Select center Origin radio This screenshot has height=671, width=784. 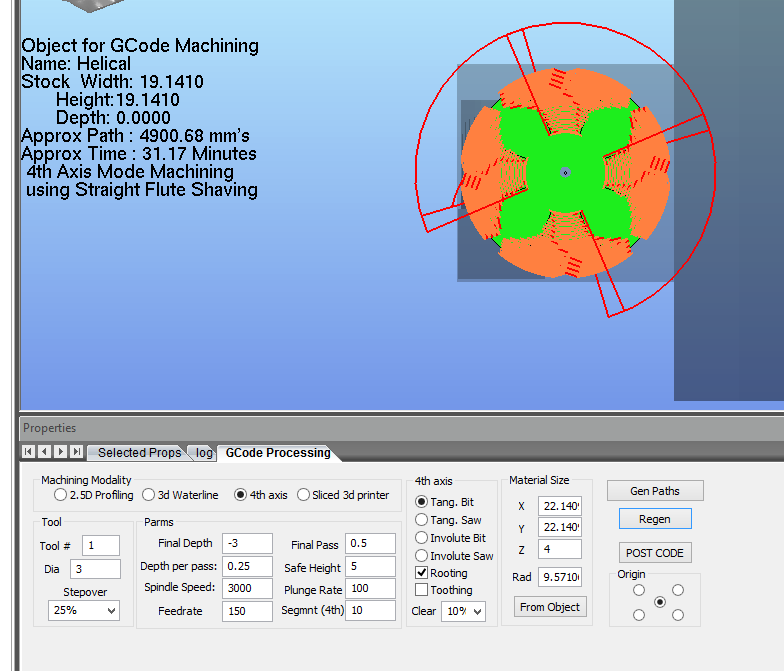(660, 602)
